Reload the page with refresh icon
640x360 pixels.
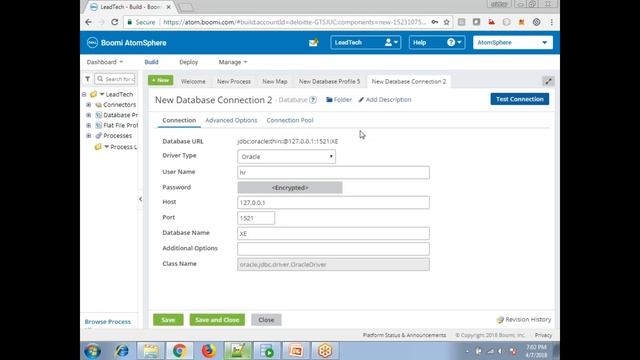tap(115, 22)
